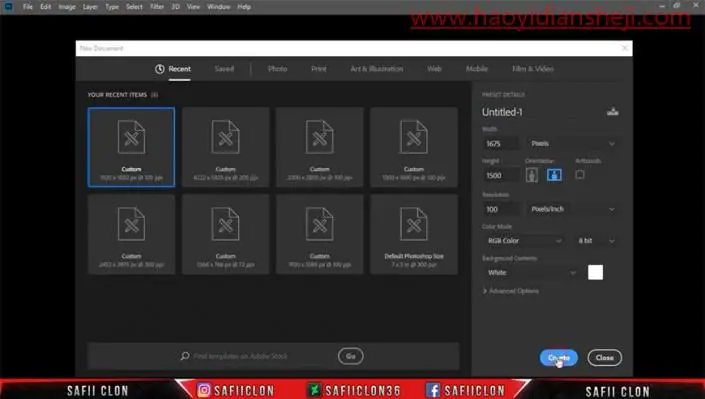Click the magnifier icon in template search
The image size is (705, 399).
tap(185, 356)
